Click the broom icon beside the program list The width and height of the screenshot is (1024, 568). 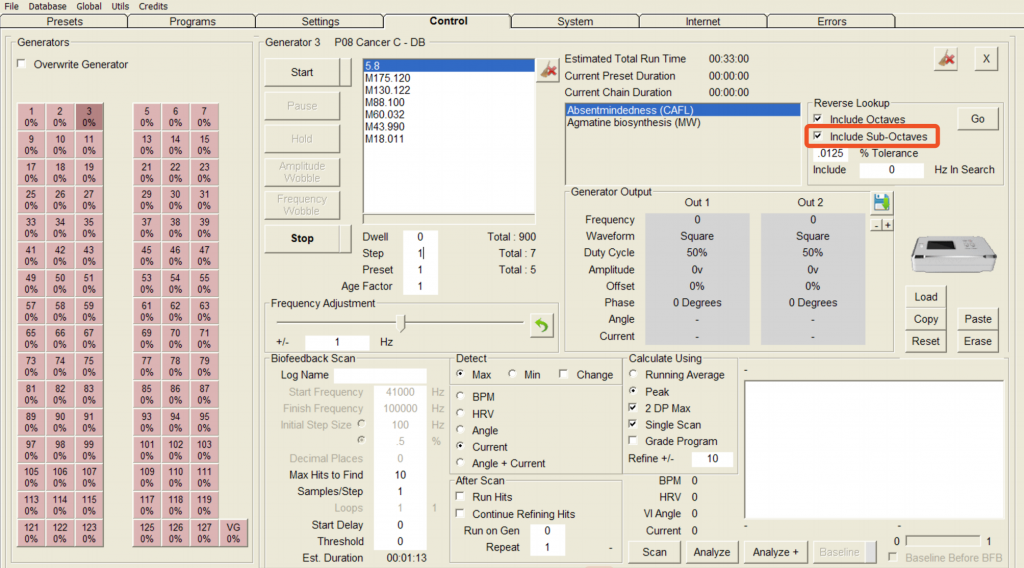(547, 69)
